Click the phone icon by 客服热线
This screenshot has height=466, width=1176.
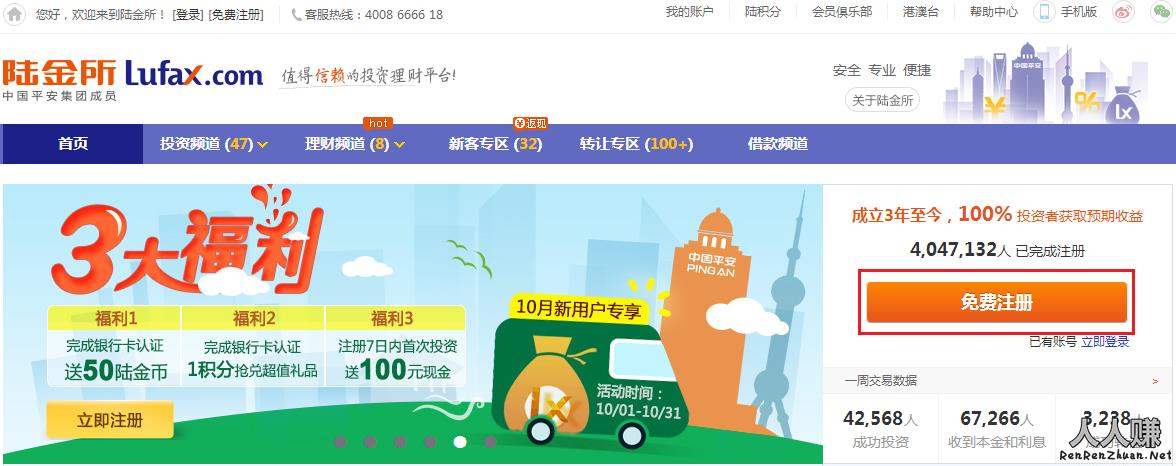(296, 14)
